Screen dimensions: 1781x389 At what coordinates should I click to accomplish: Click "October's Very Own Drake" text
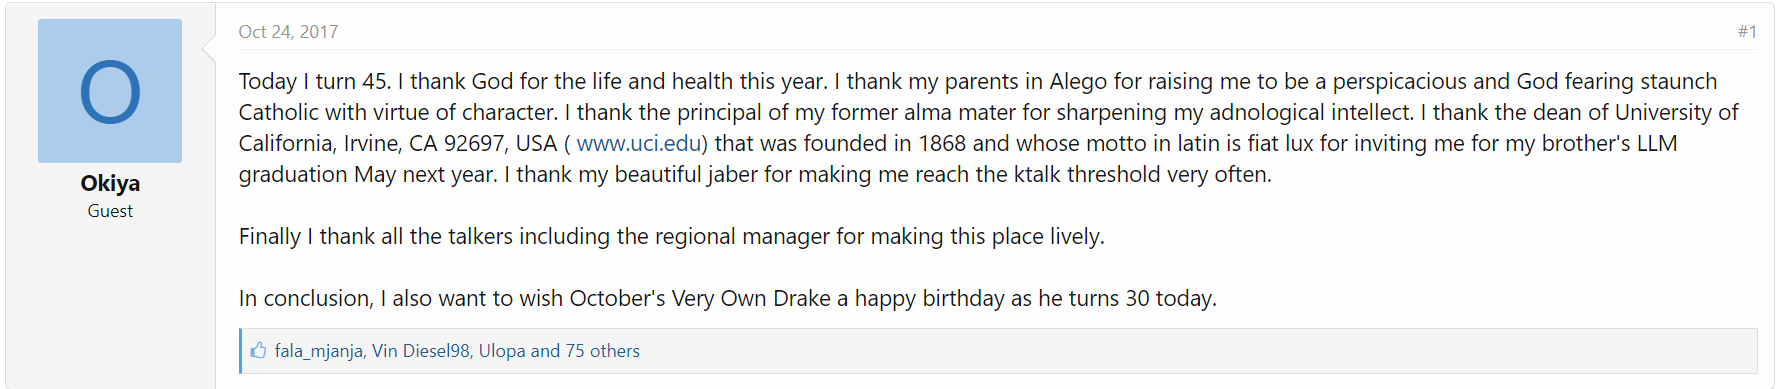pyautogui.click(x=700, y=298)
